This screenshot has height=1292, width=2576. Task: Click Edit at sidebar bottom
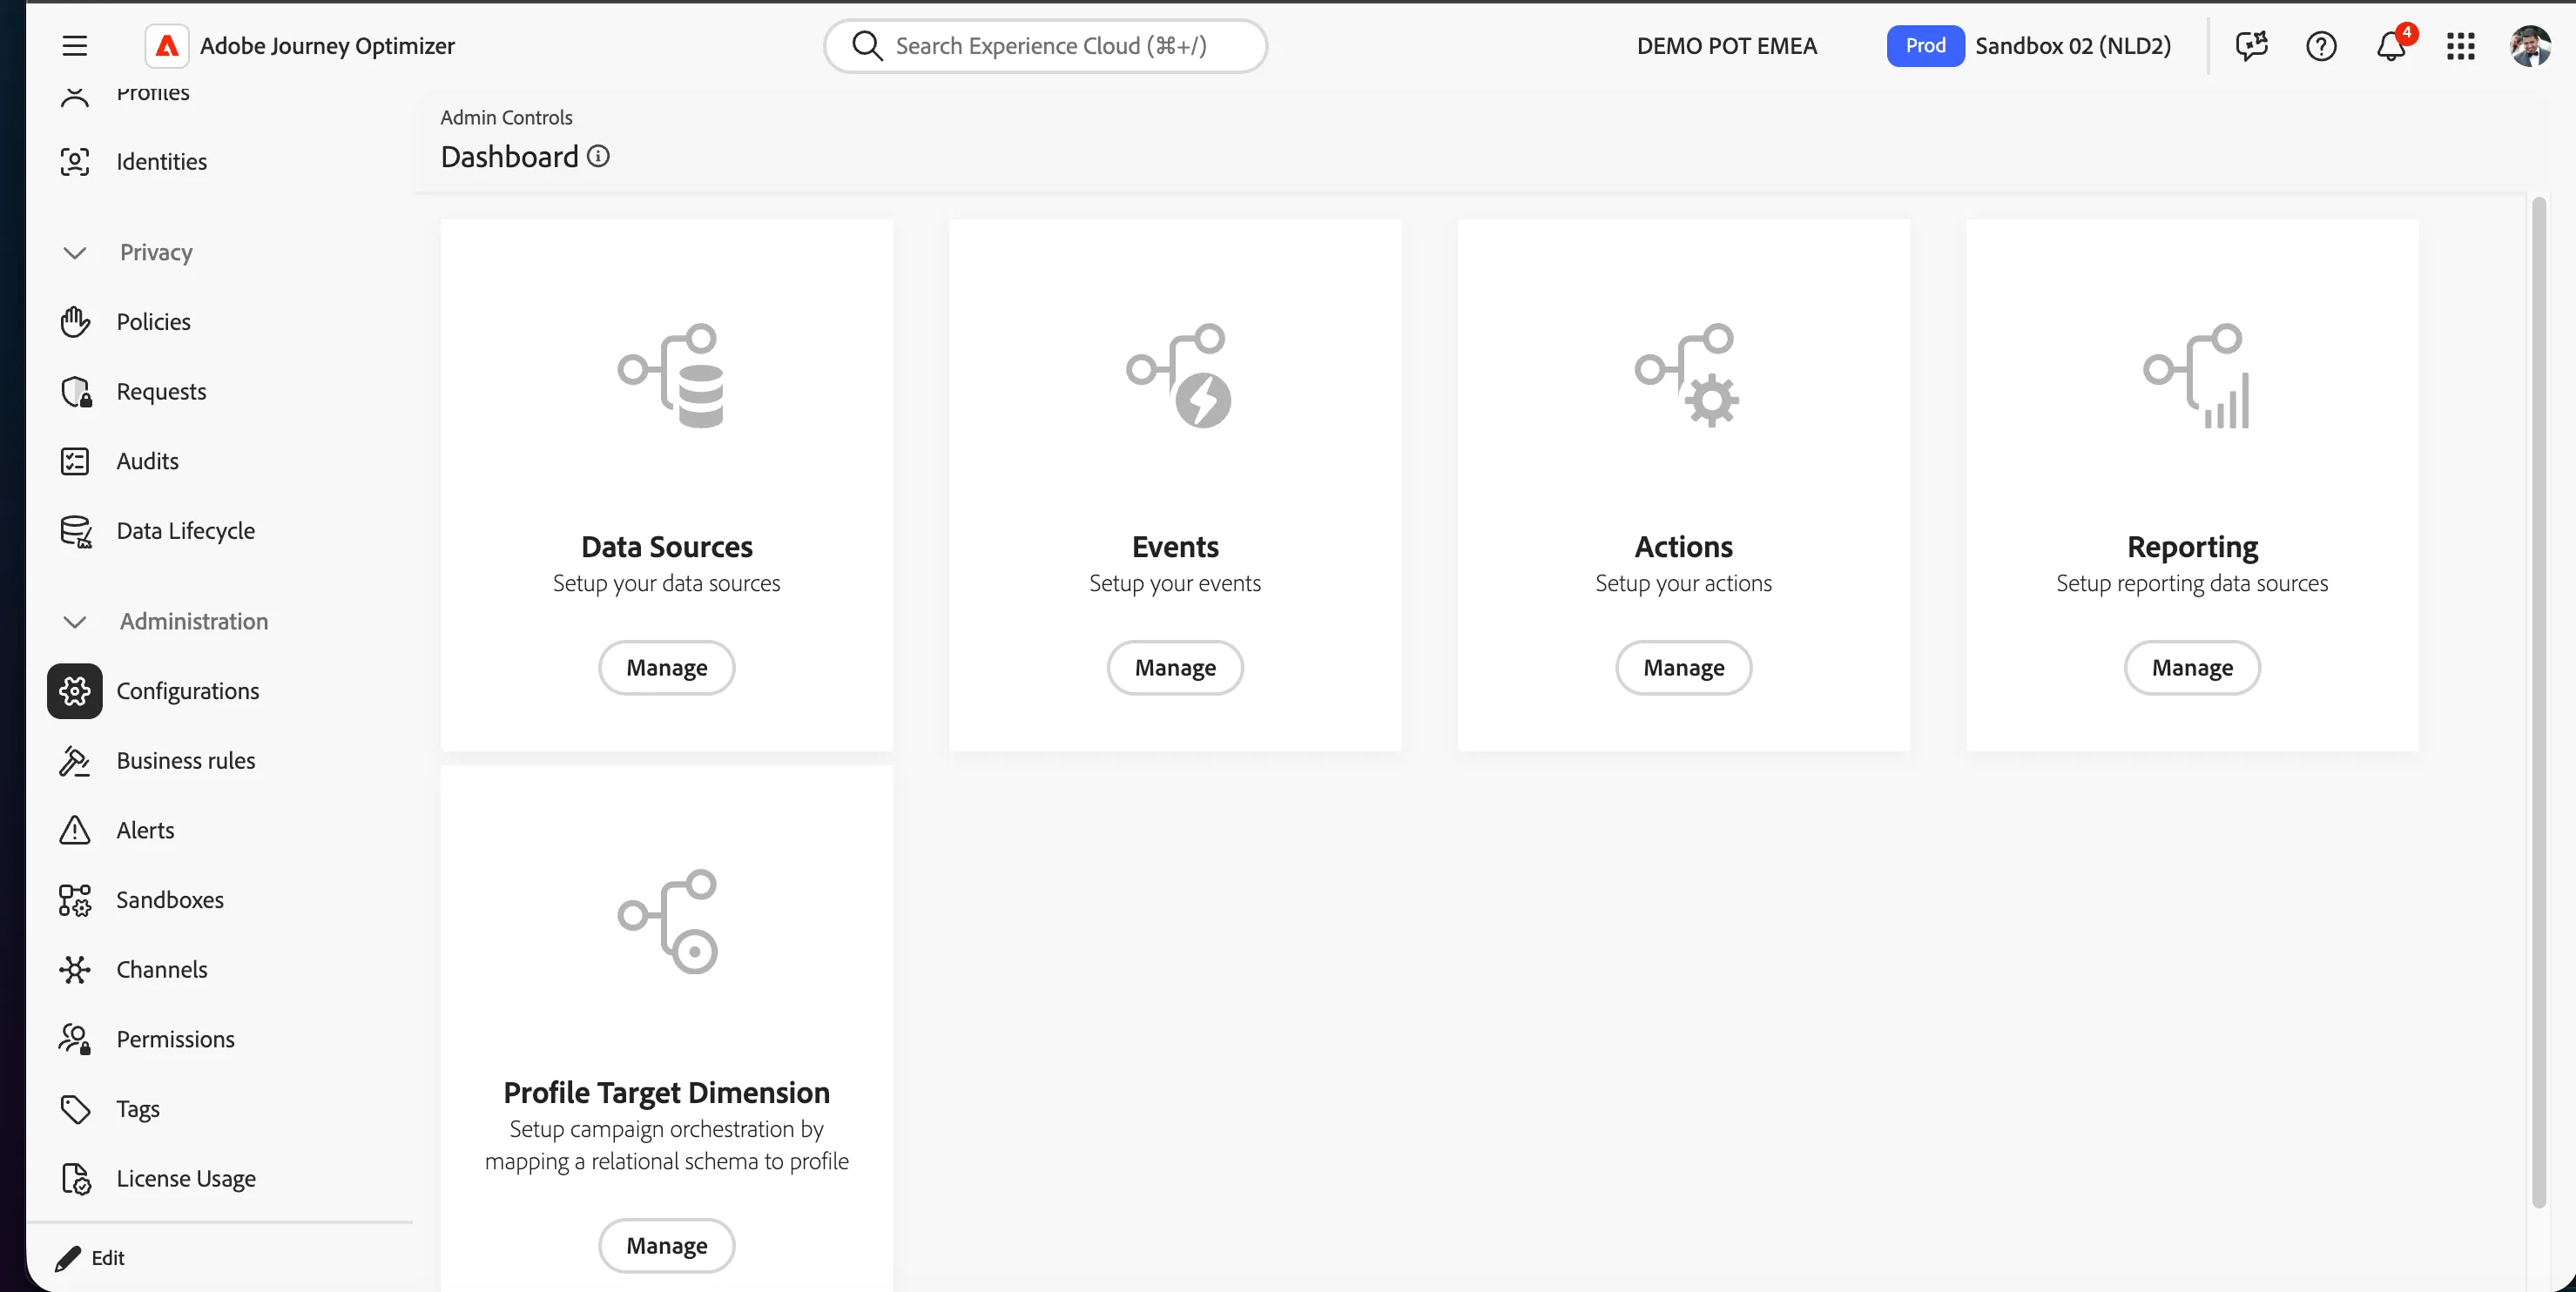(90, 1258)
